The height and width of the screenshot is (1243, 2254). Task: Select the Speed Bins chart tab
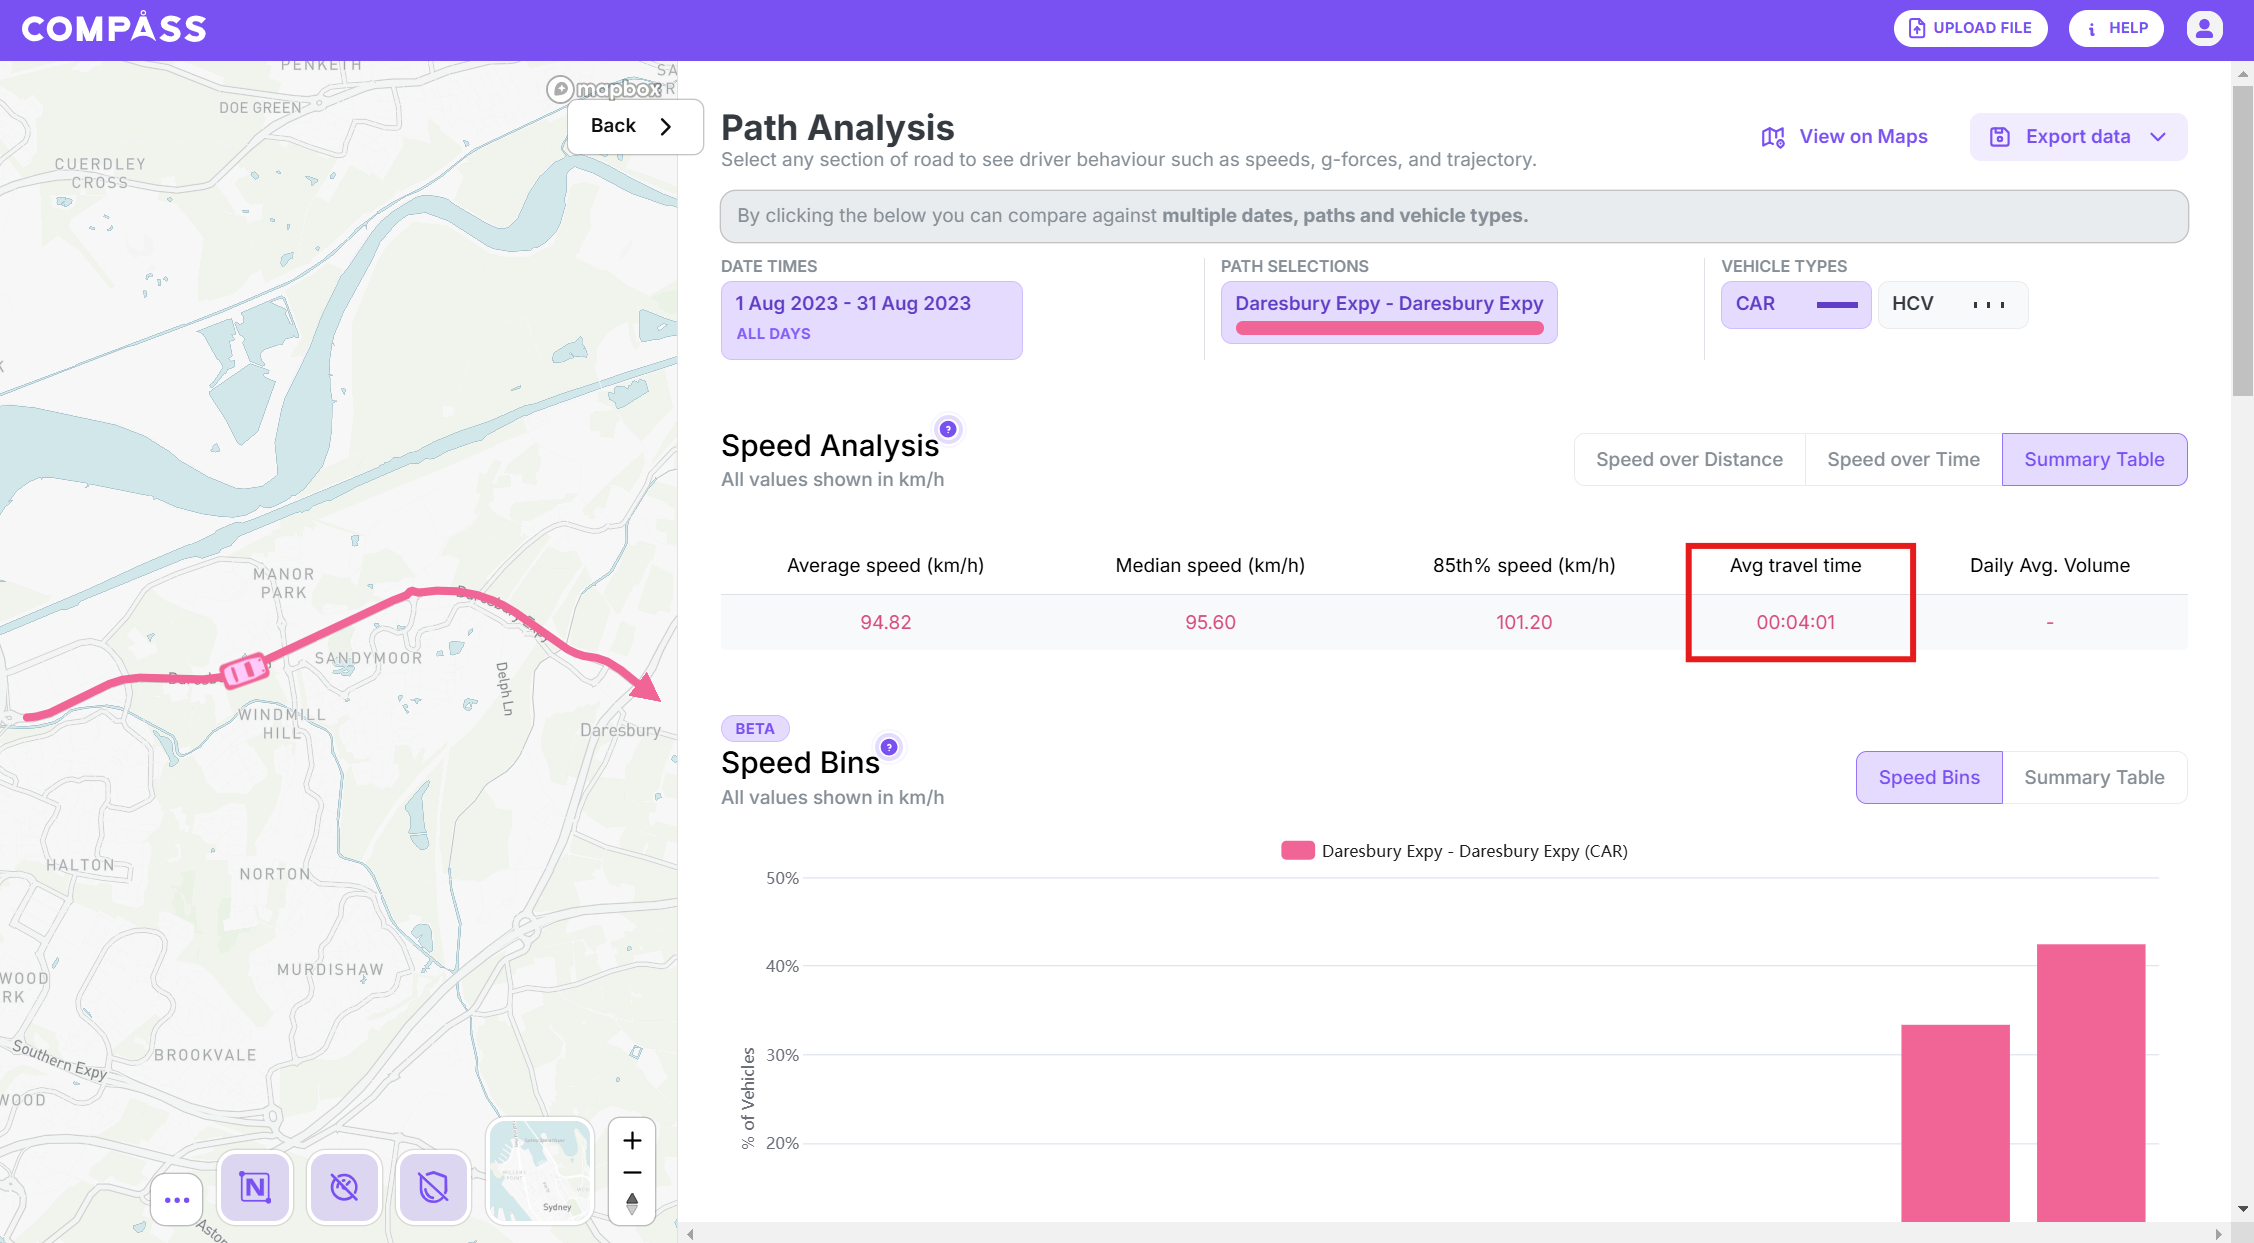tap(1929, 777)
